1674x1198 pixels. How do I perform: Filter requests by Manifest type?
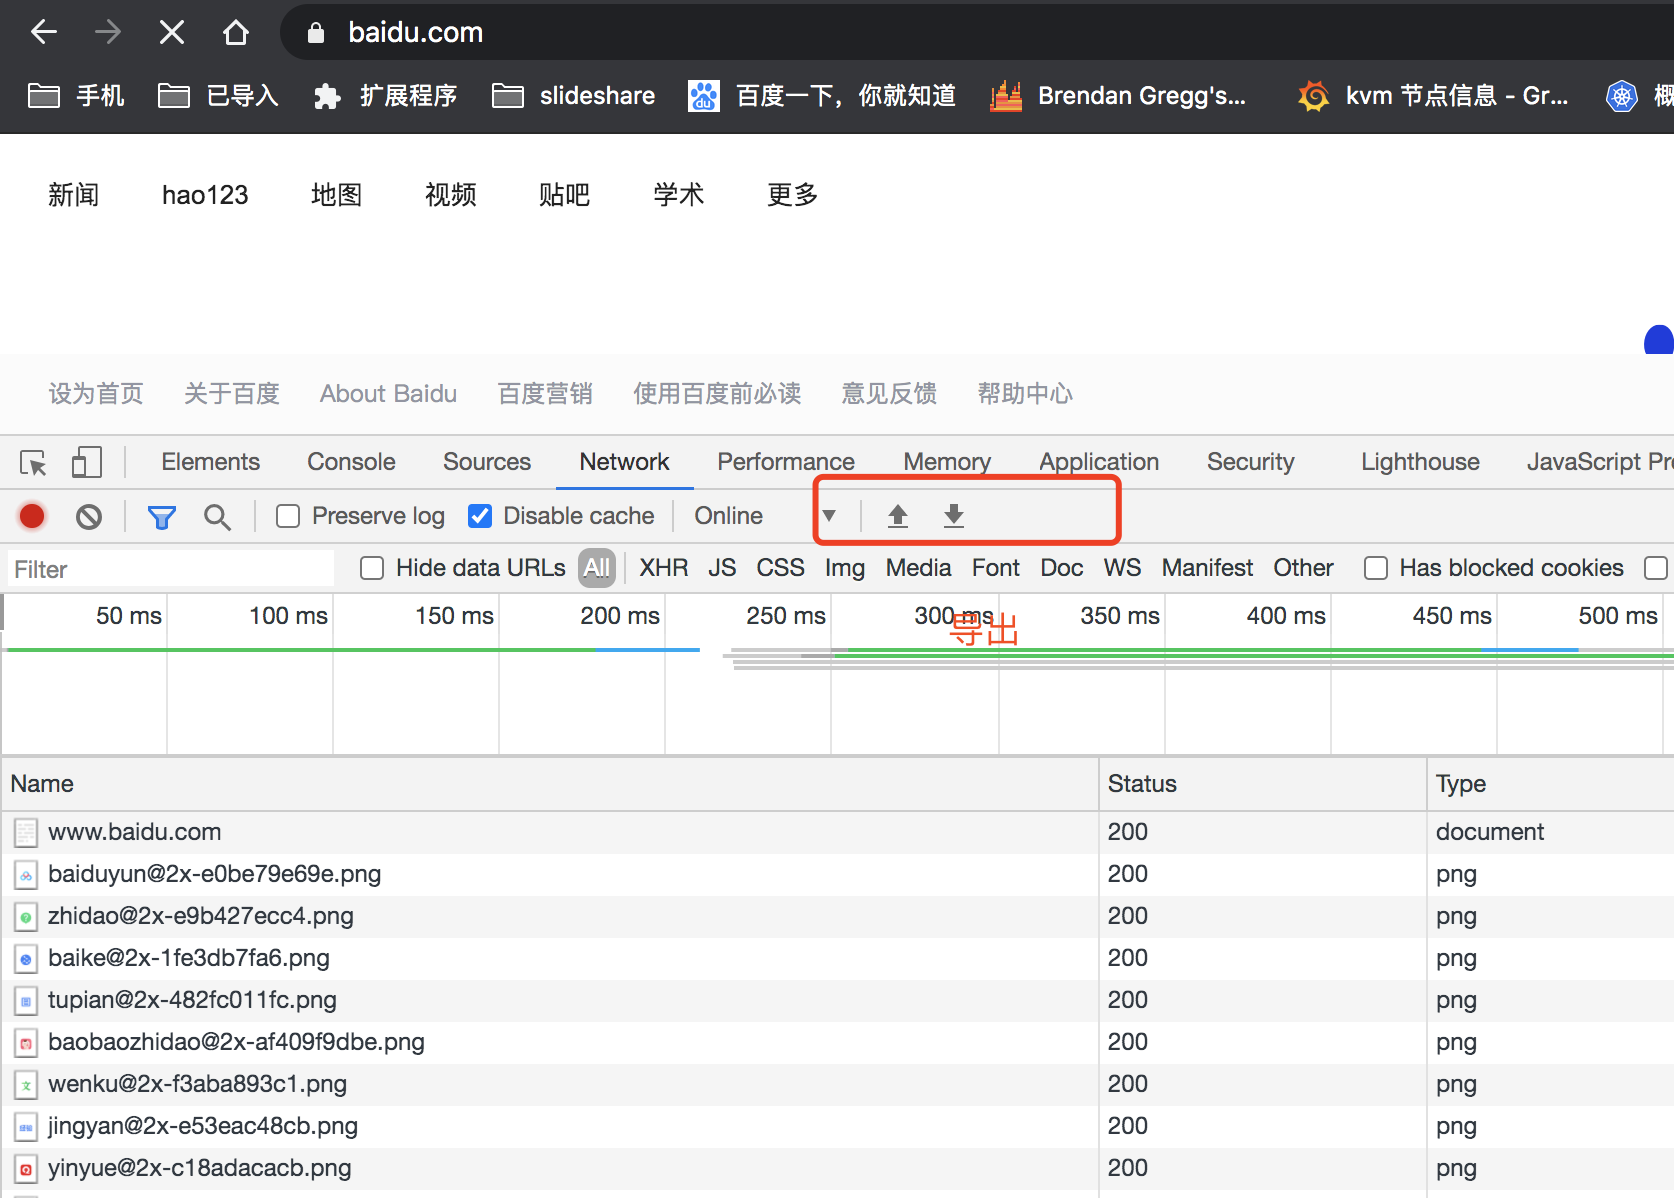point(1207,568)
